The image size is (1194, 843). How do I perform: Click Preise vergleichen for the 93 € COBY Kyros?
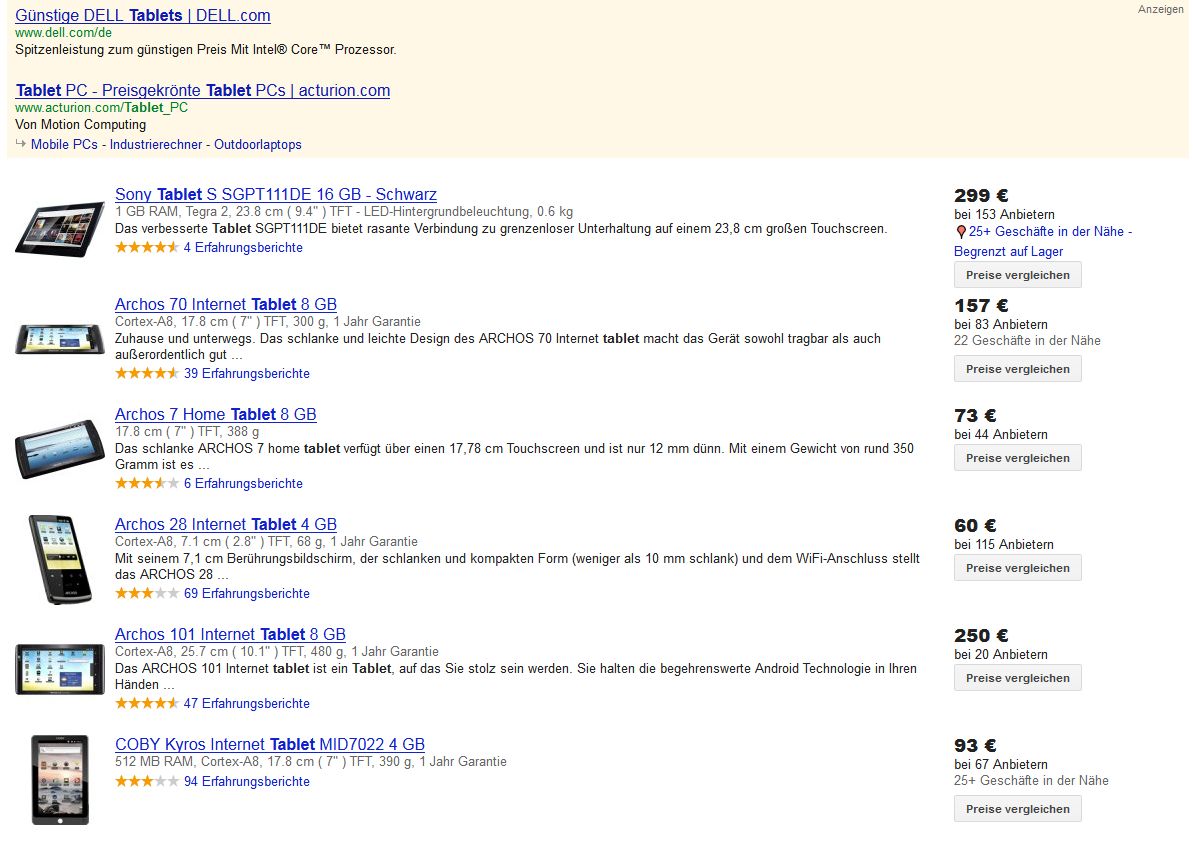click(1017, 809)
